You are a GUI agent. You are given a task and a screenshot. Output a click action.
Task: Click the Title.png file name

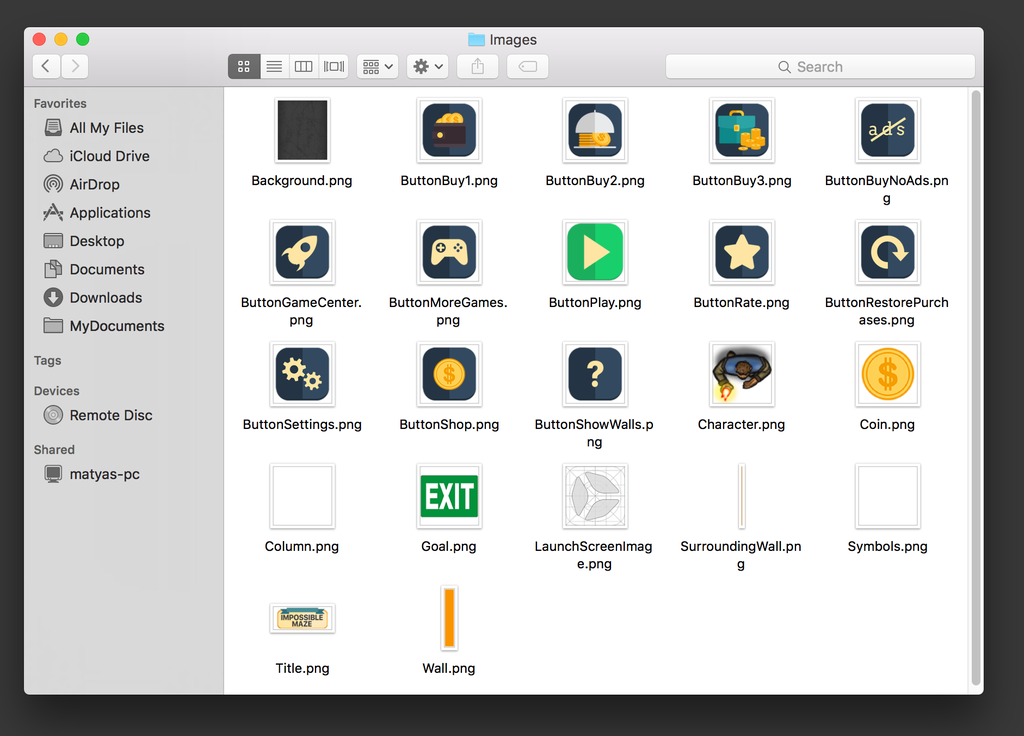302,668
